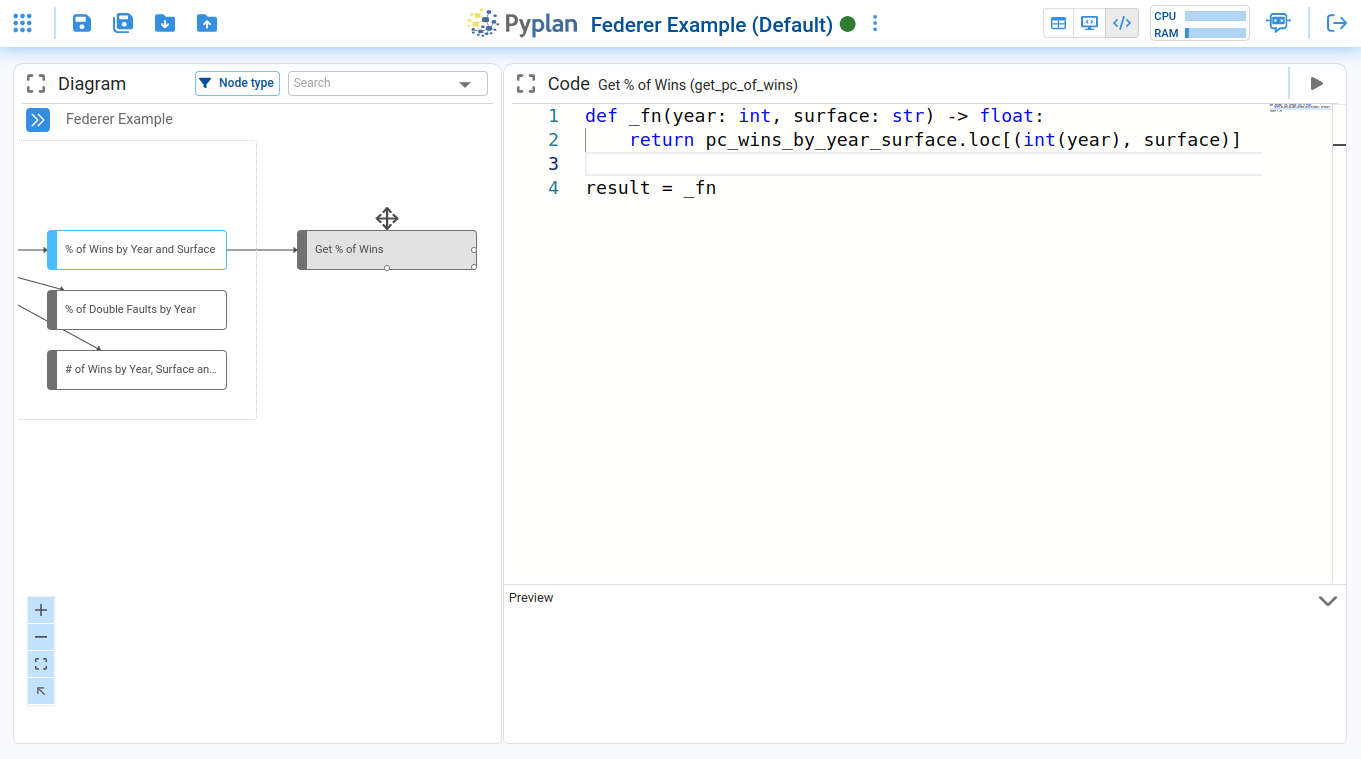Toggle the code editor view mode
1361x759 pixels.
tap(1121, 22)
